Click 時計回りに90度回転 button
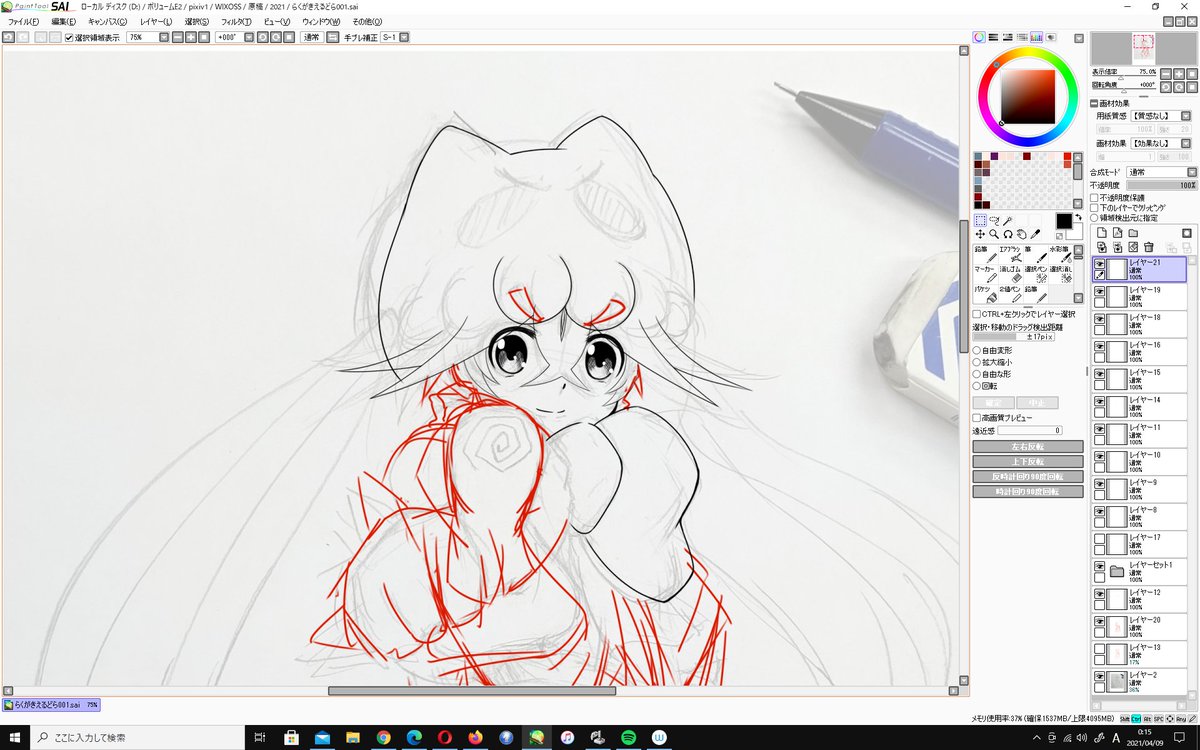The height and width of the screenshot is (750, 1200). [1027, 492]
